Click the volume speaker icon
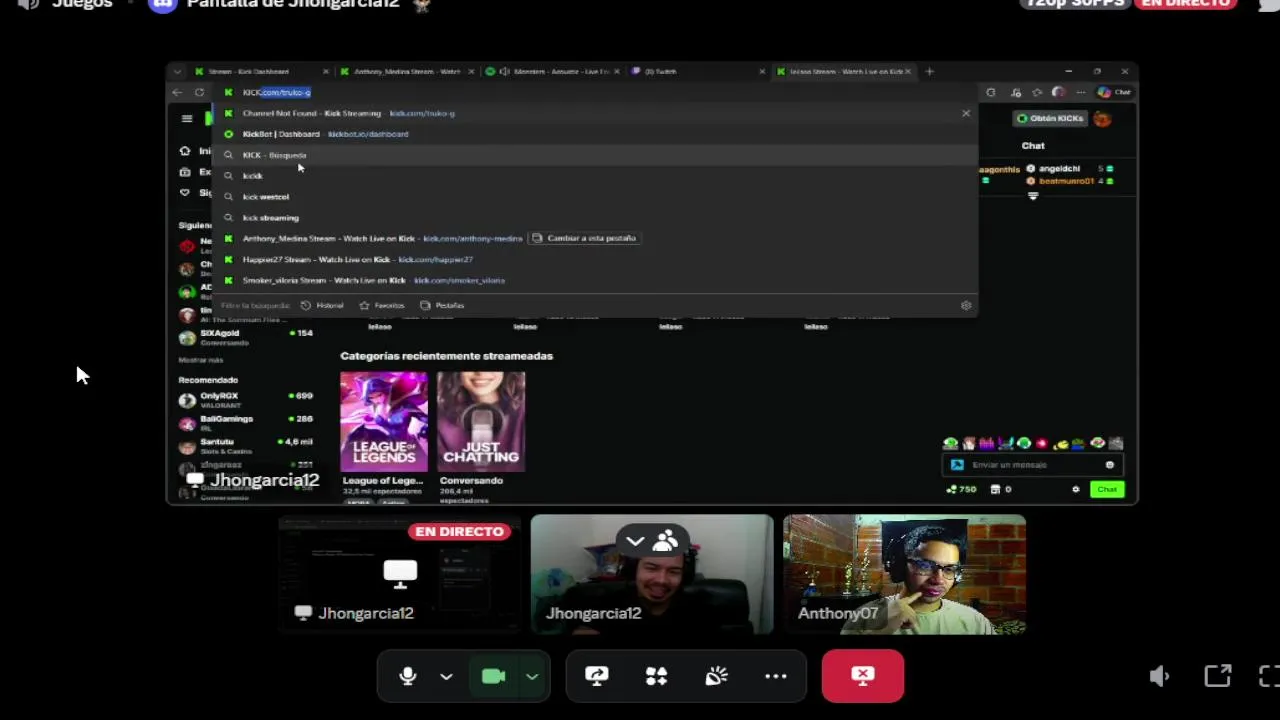Image resolution: width=1280 pixels, height=720 pixels. pyautogui.click(x=1159, y=677)
